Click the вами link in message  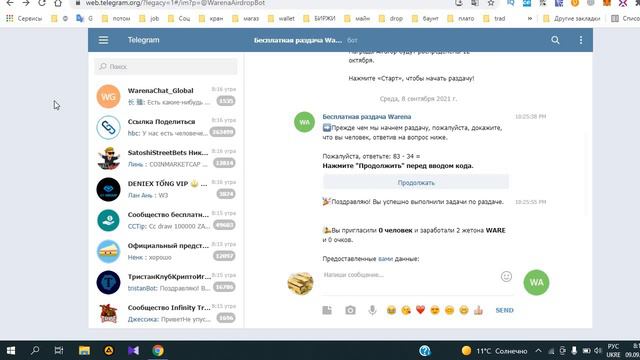(x=385, y=259)
